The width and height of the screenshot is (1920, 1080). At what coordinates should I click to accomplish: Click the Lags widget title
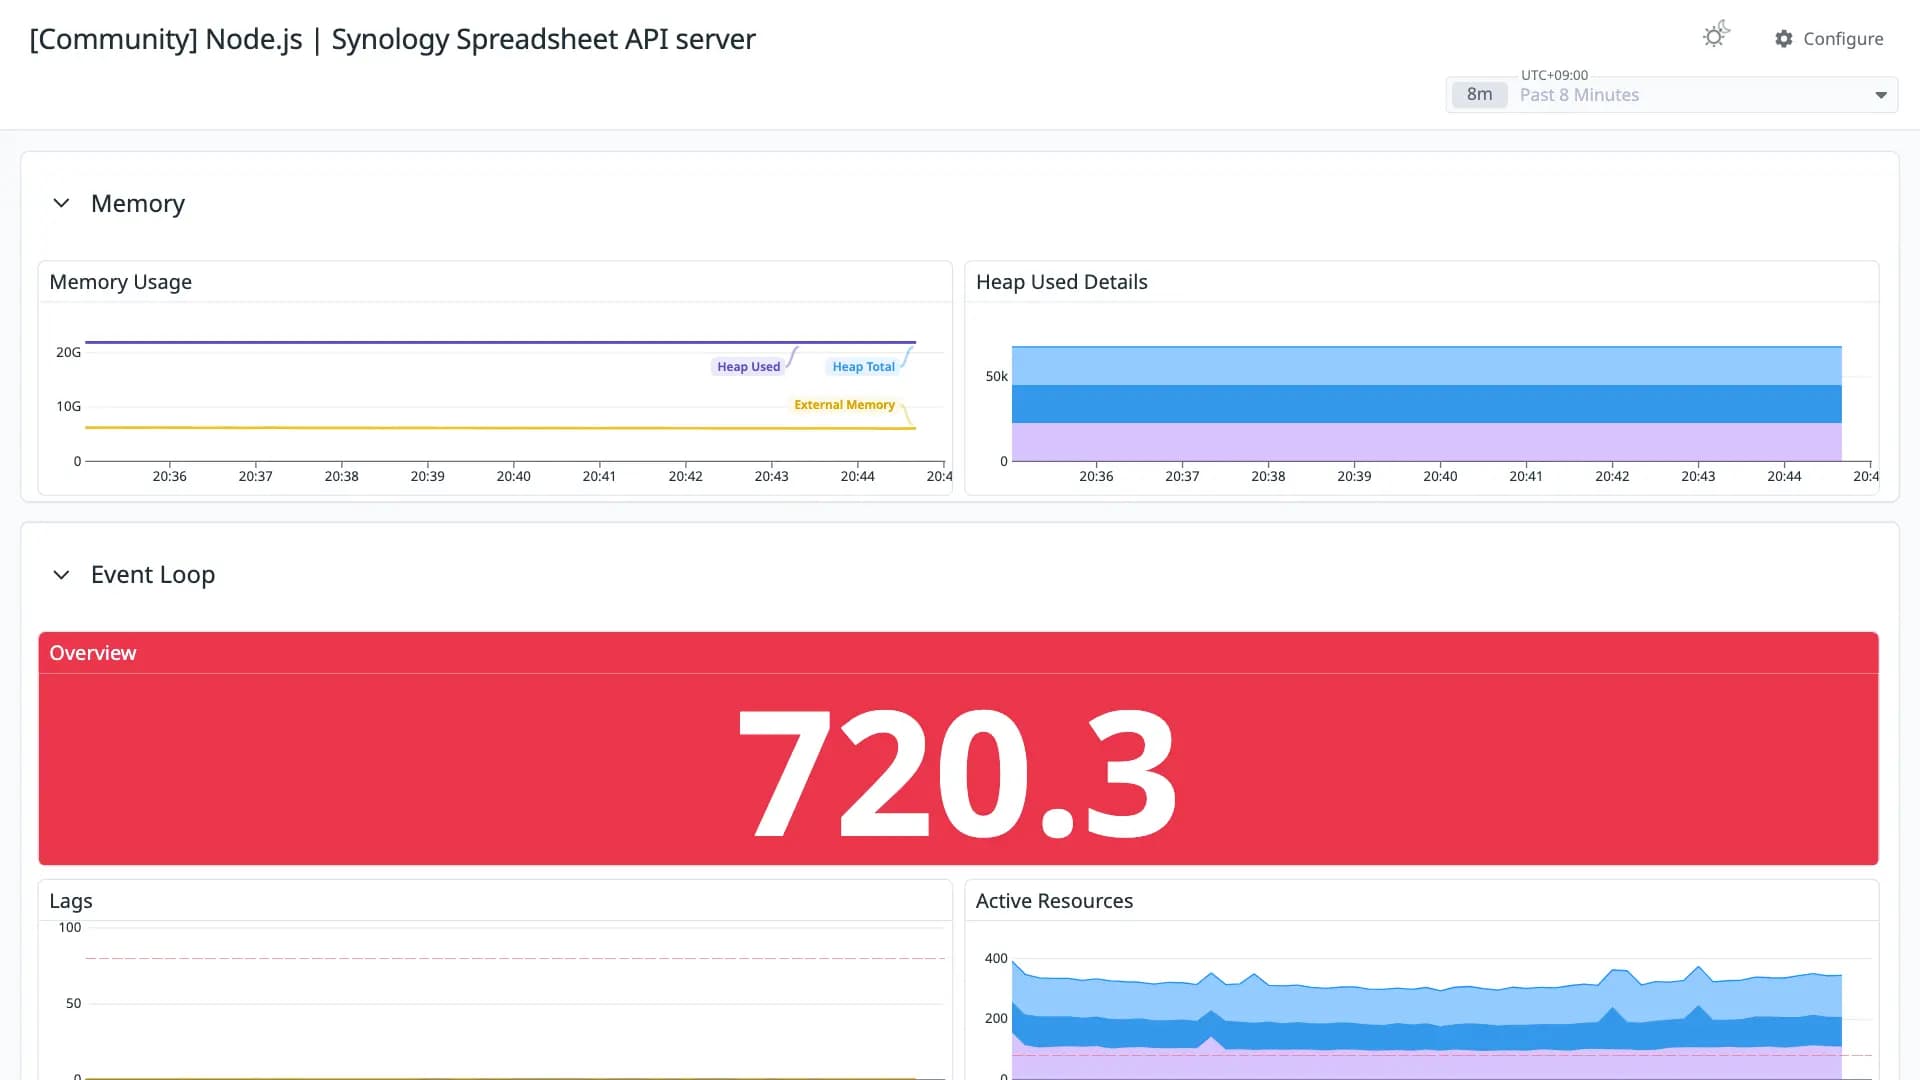click(x=71, y=901)
